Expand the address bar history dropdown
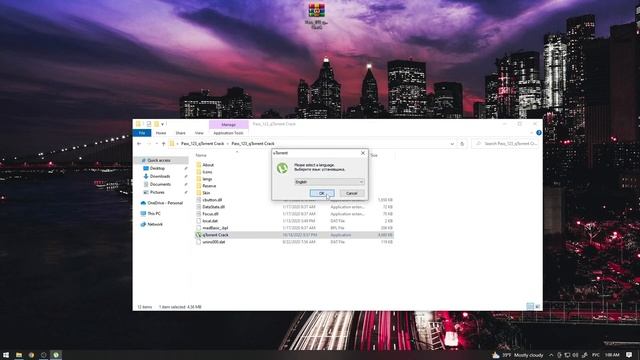The image size is (640, 360). click(452, 144)
